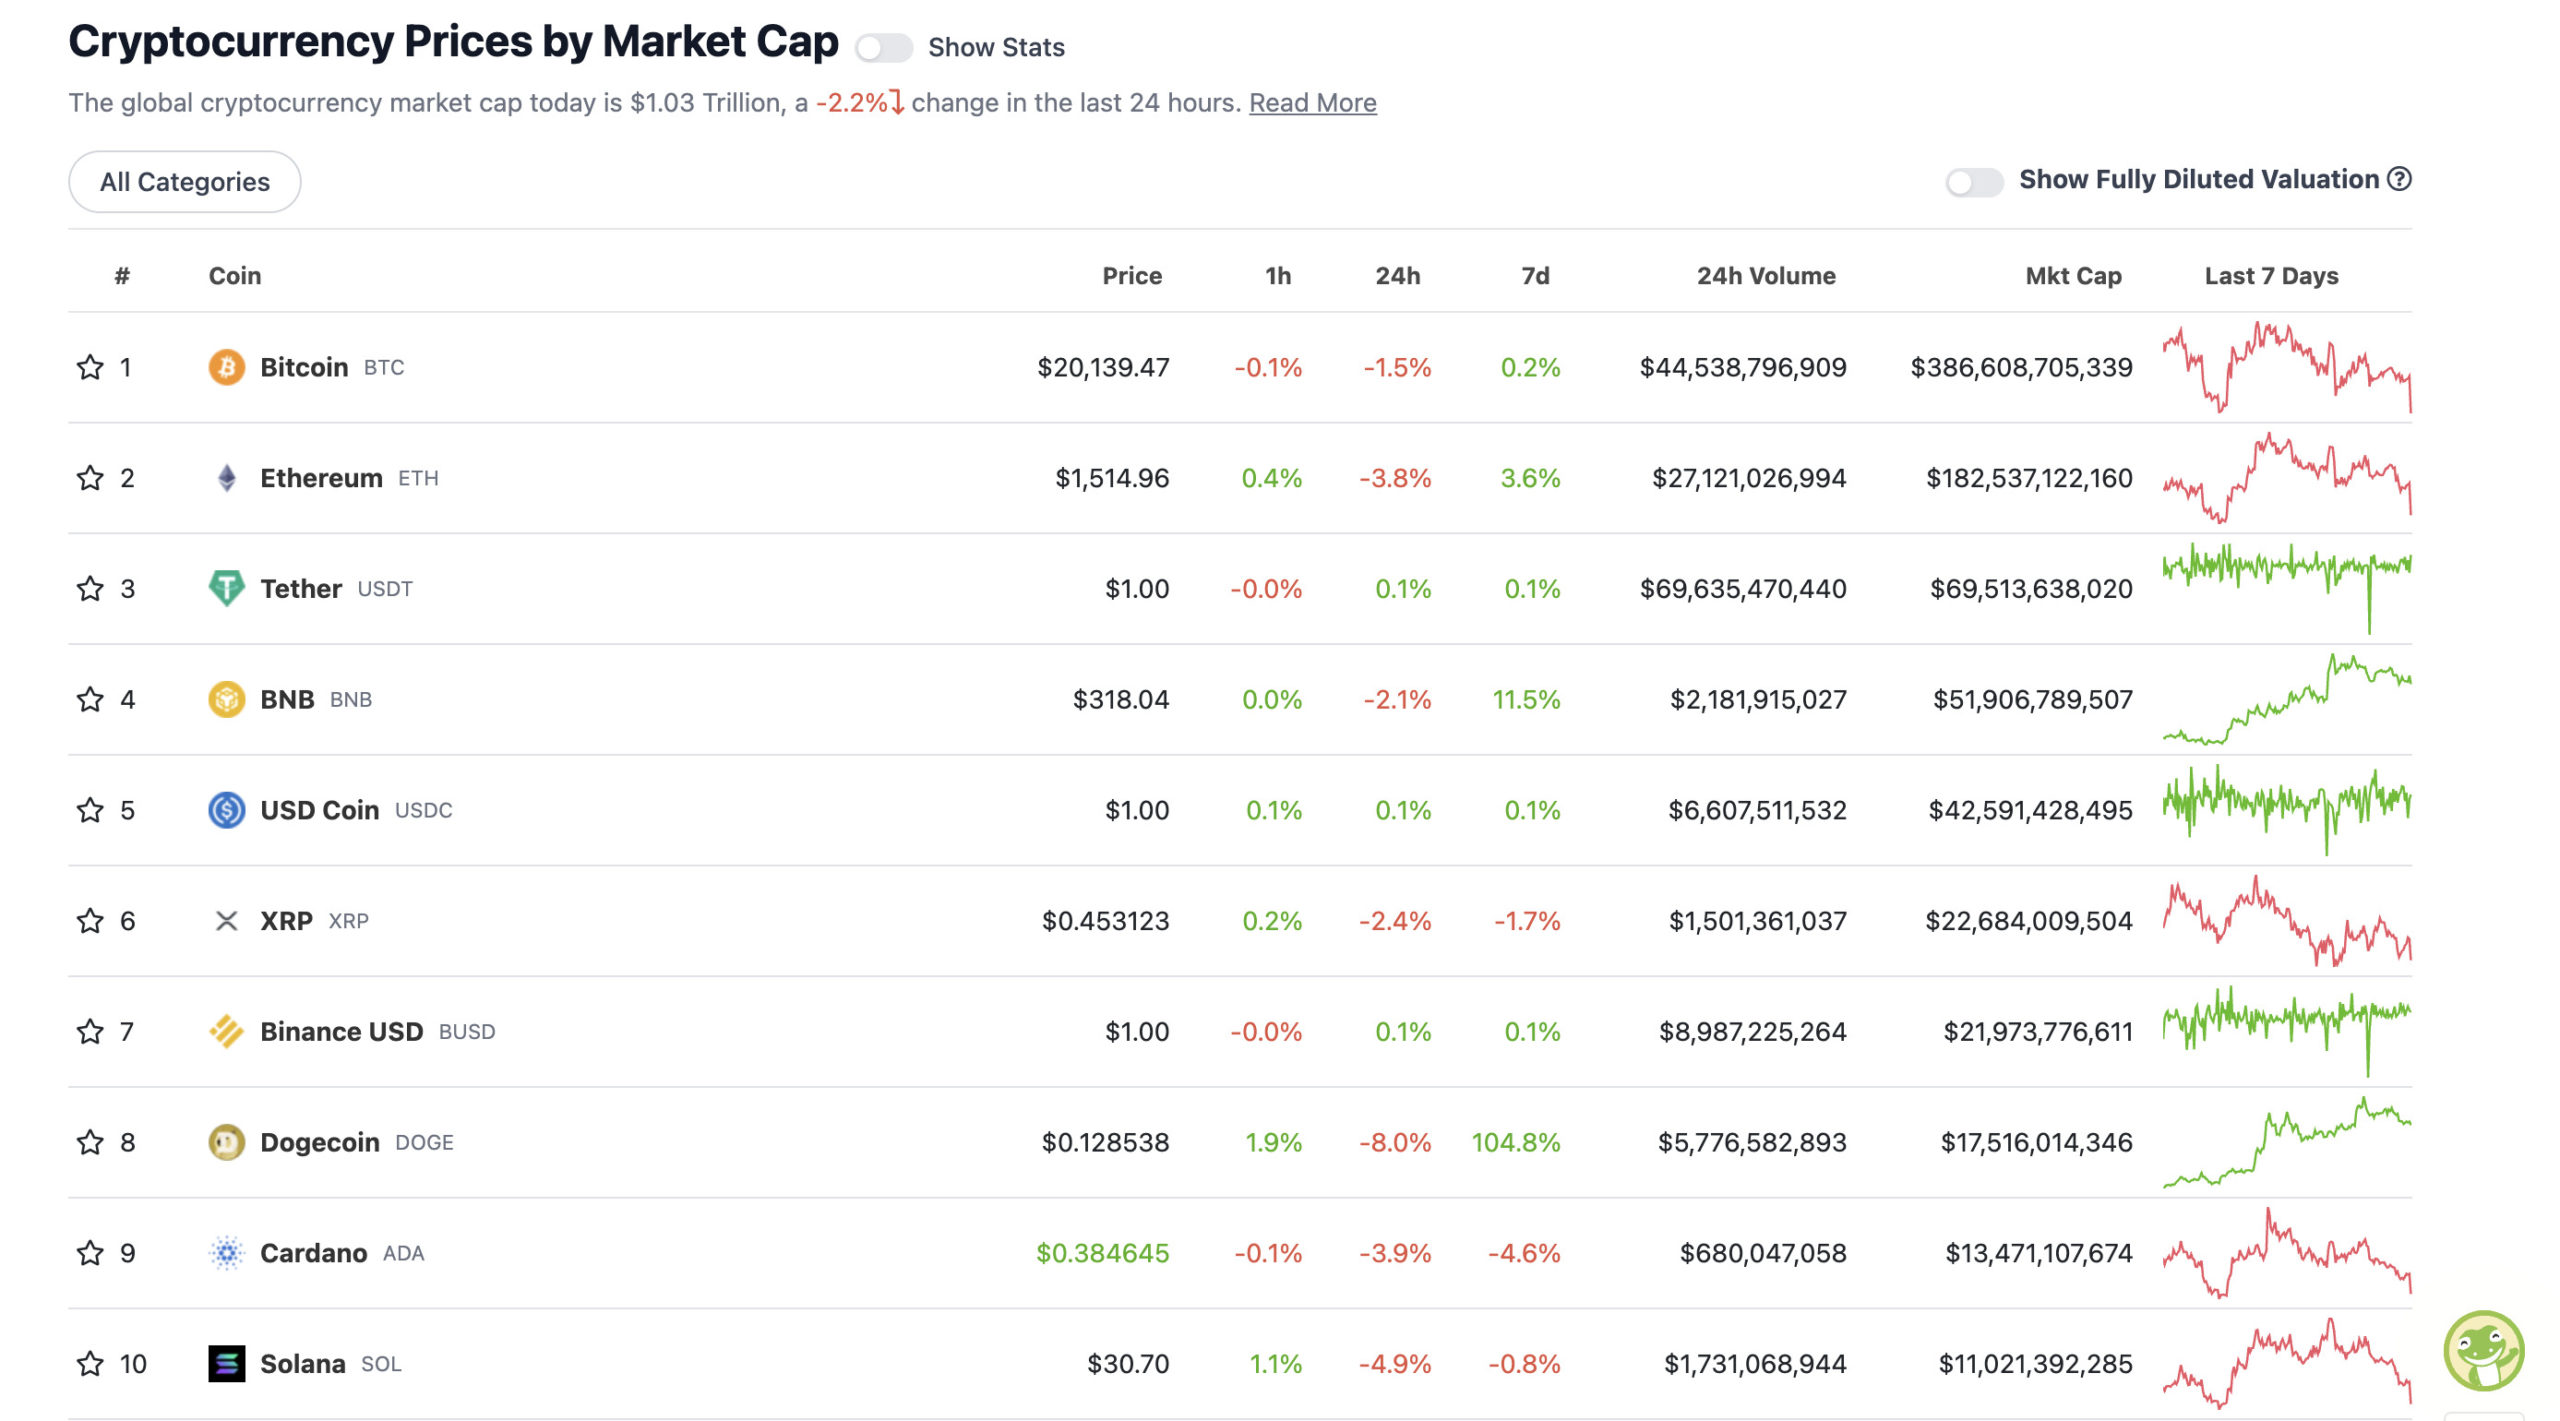Add USD Coin to favorites via star

click(90, 810)
